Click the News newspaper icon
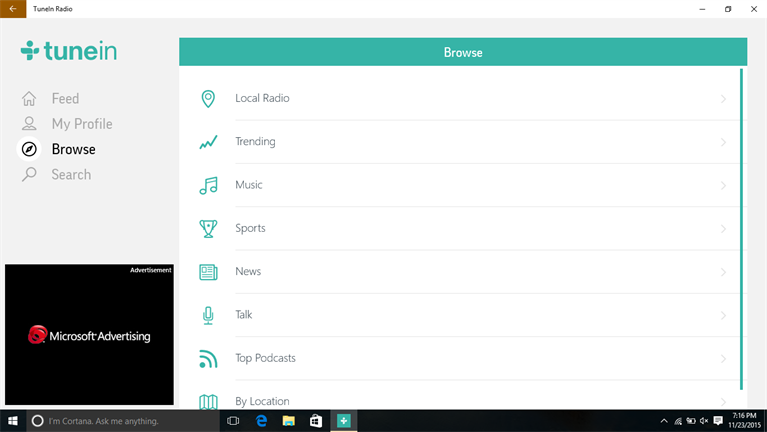The height and width of the screenshot is (432, 767). click(208, 272)
